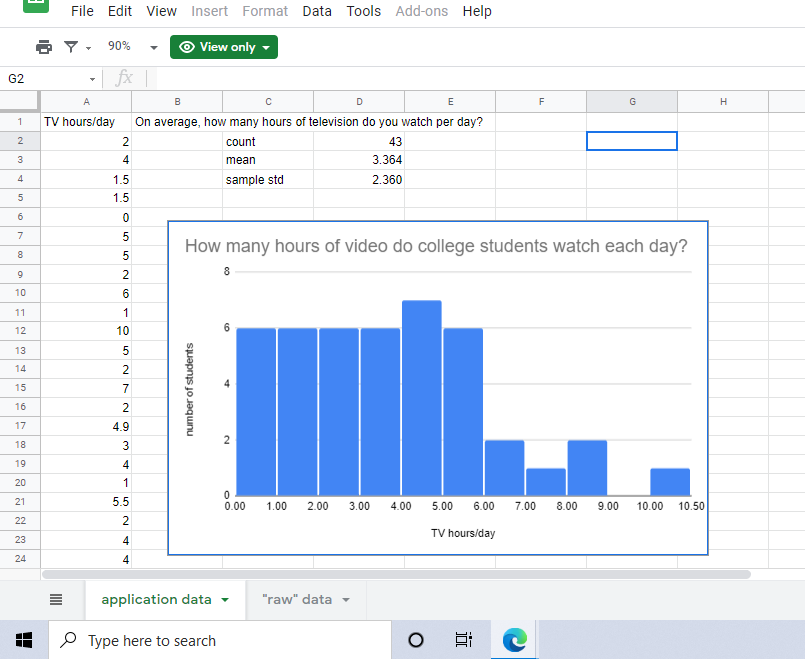The width and height of the screenshot is (805, 659).
Task: Expand the name box dropdown arrow
Action: tap(92, 79)
